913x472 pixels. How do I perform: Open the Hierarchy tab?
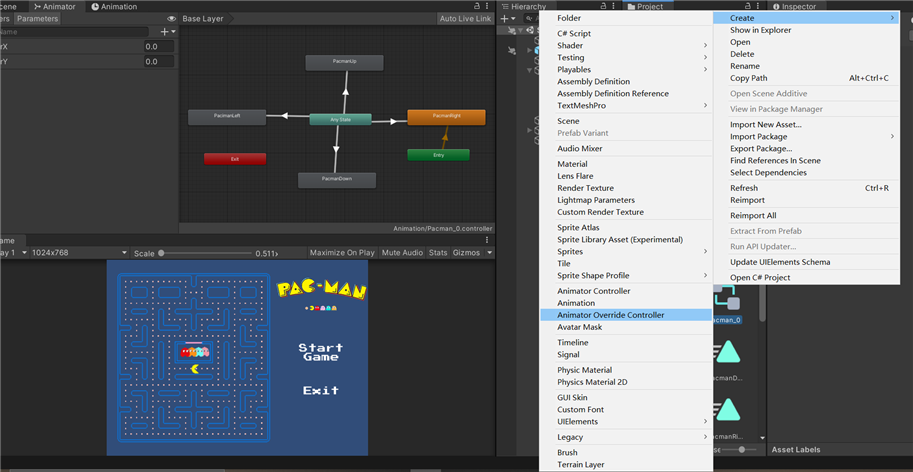[523, 6]
